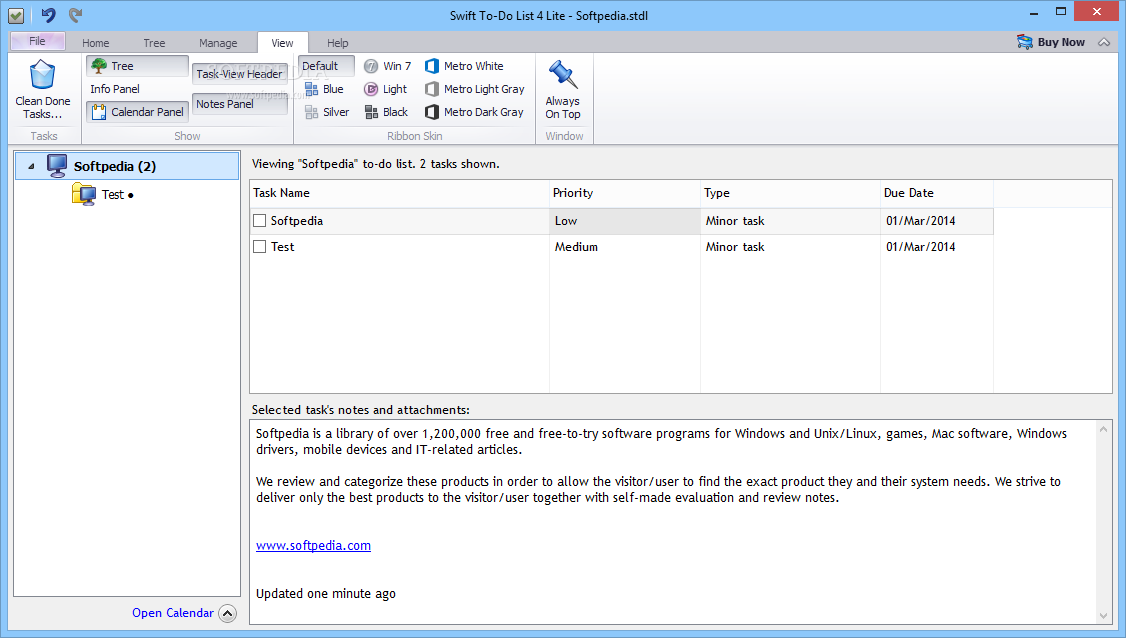Select the Test list in tree
Image resolution: width=1126 pixels, height=638 pixels.
tap(113, 195)
